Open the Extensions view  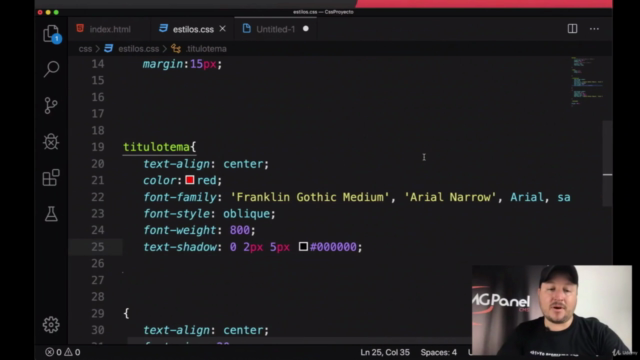point(51,178)
